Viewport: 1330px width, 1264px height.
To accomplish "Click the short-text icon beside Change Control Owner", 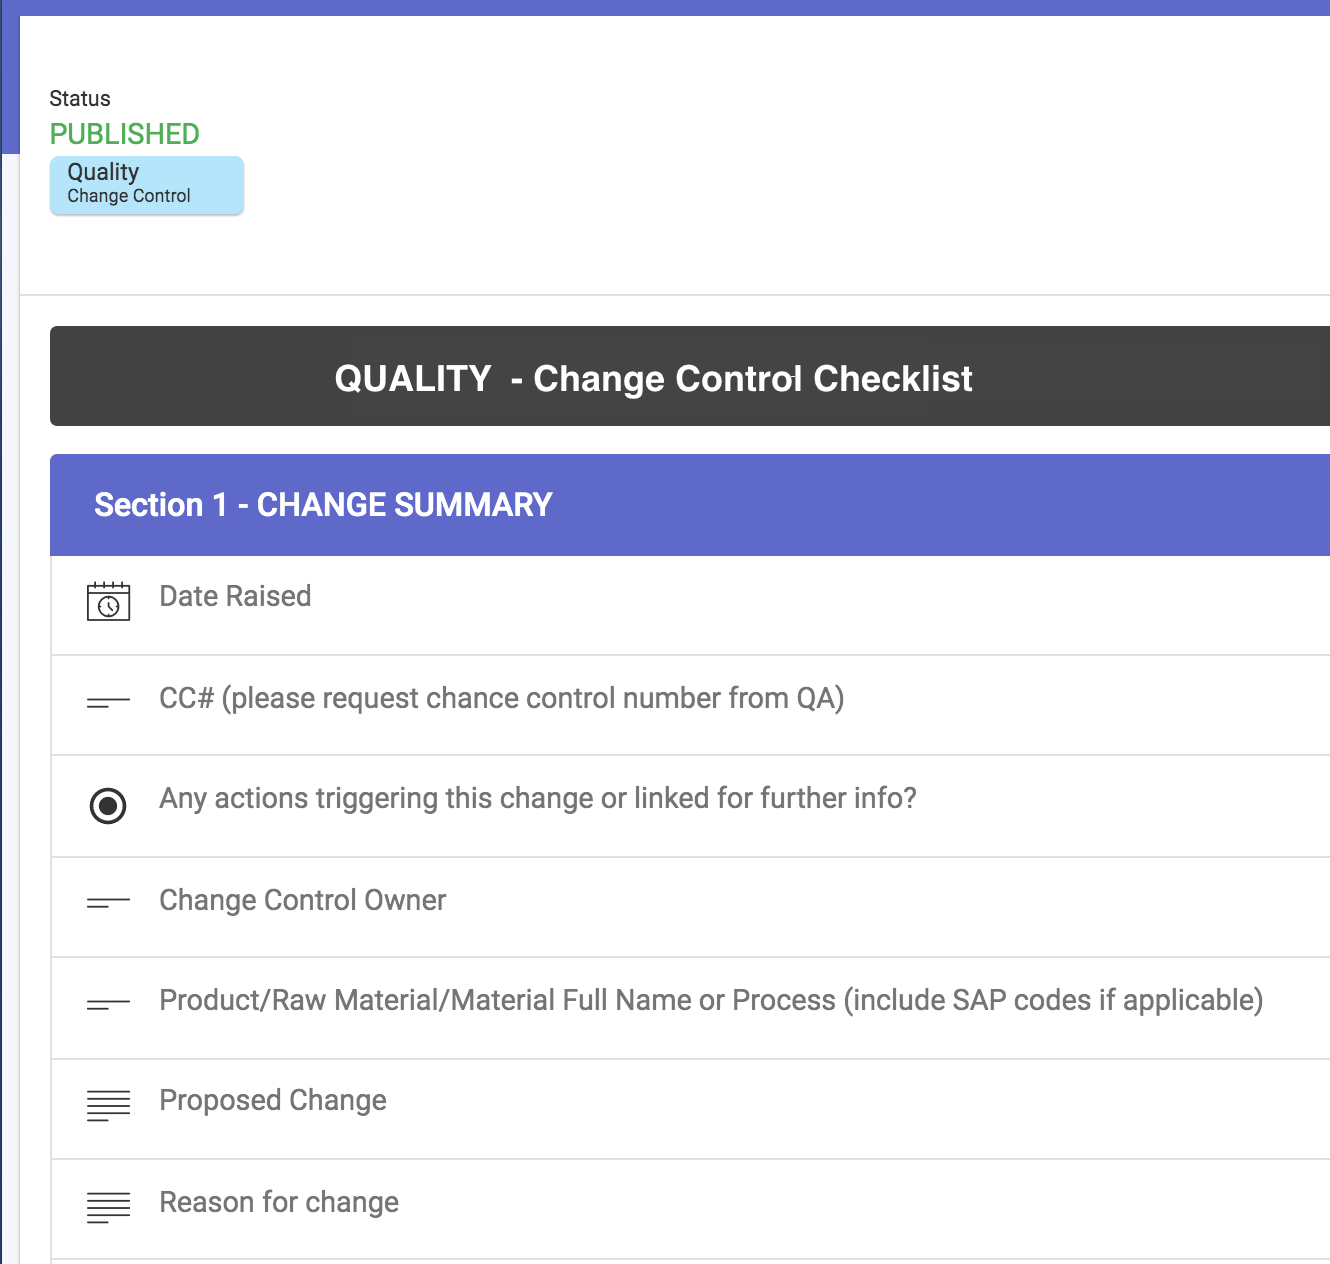I will [108, 903].
